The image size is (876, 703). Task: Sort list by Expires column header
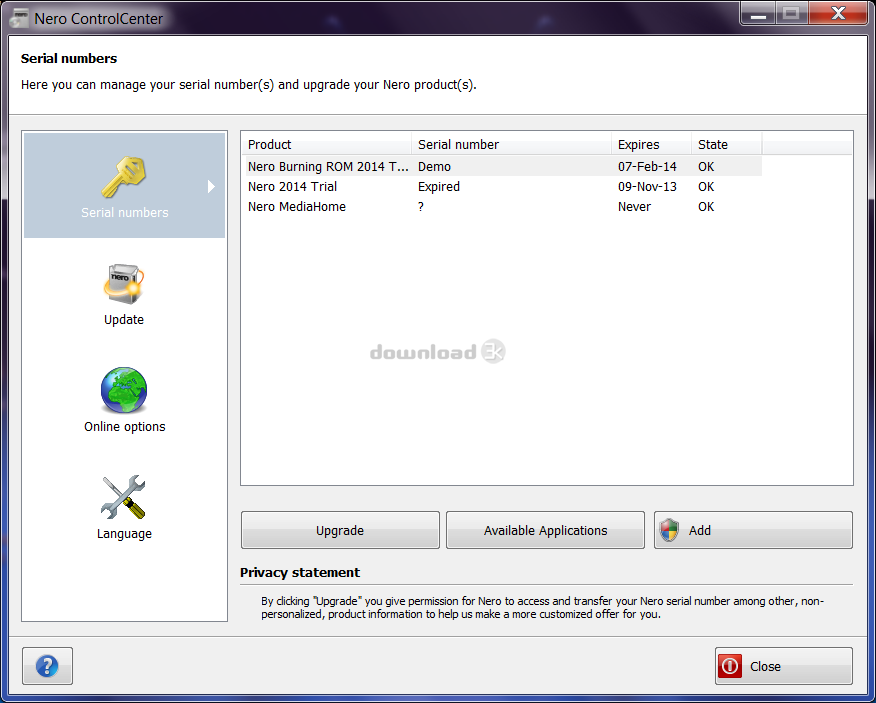[650, 145]
